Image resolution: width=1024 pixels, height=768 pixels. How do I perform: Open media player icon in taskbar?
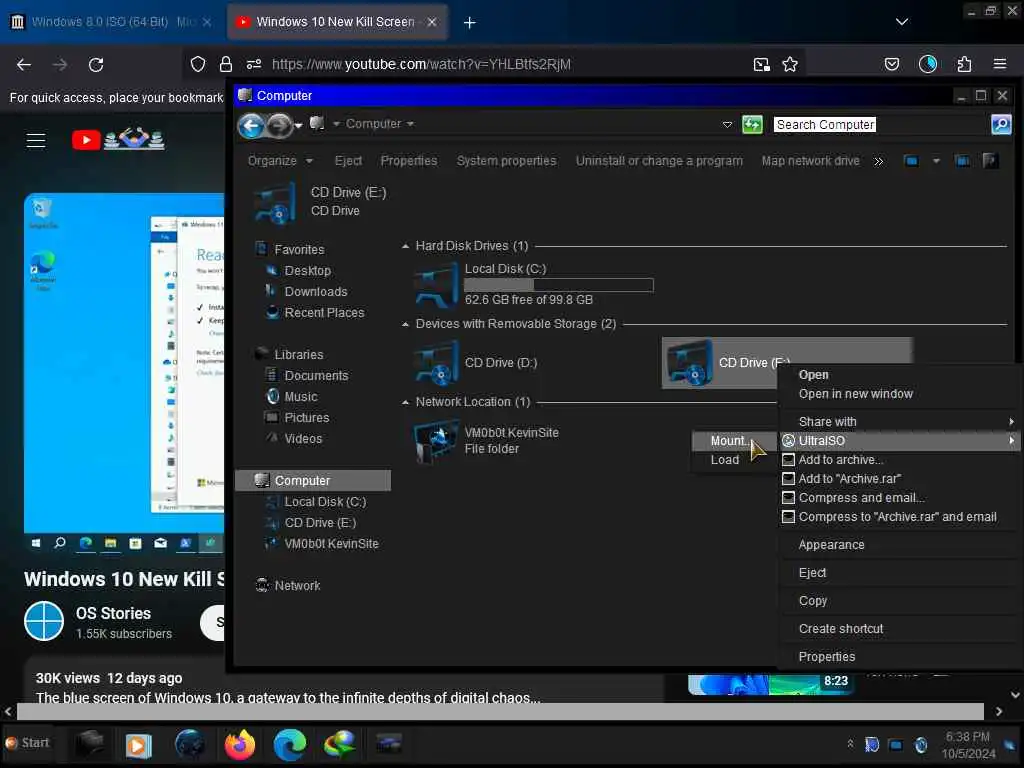pyautogui.click(x=138, y=744)
